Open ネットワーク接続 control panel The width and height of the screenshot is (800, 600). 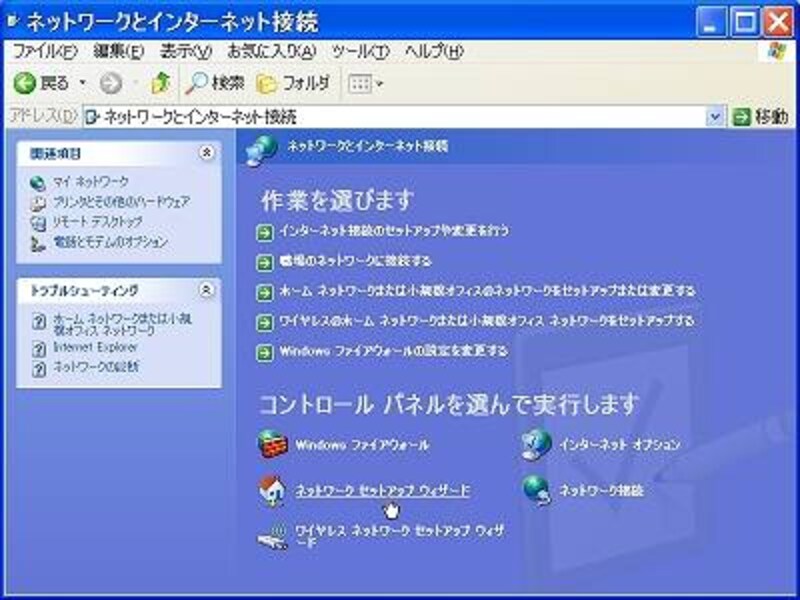602,490
